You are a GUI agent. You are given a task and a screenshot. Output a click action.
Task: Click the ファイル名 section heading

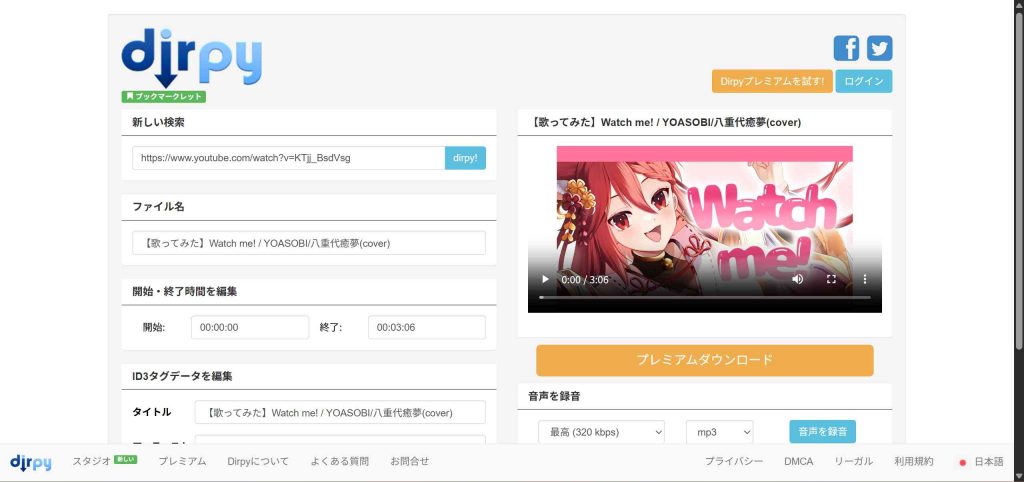(158, 206)
